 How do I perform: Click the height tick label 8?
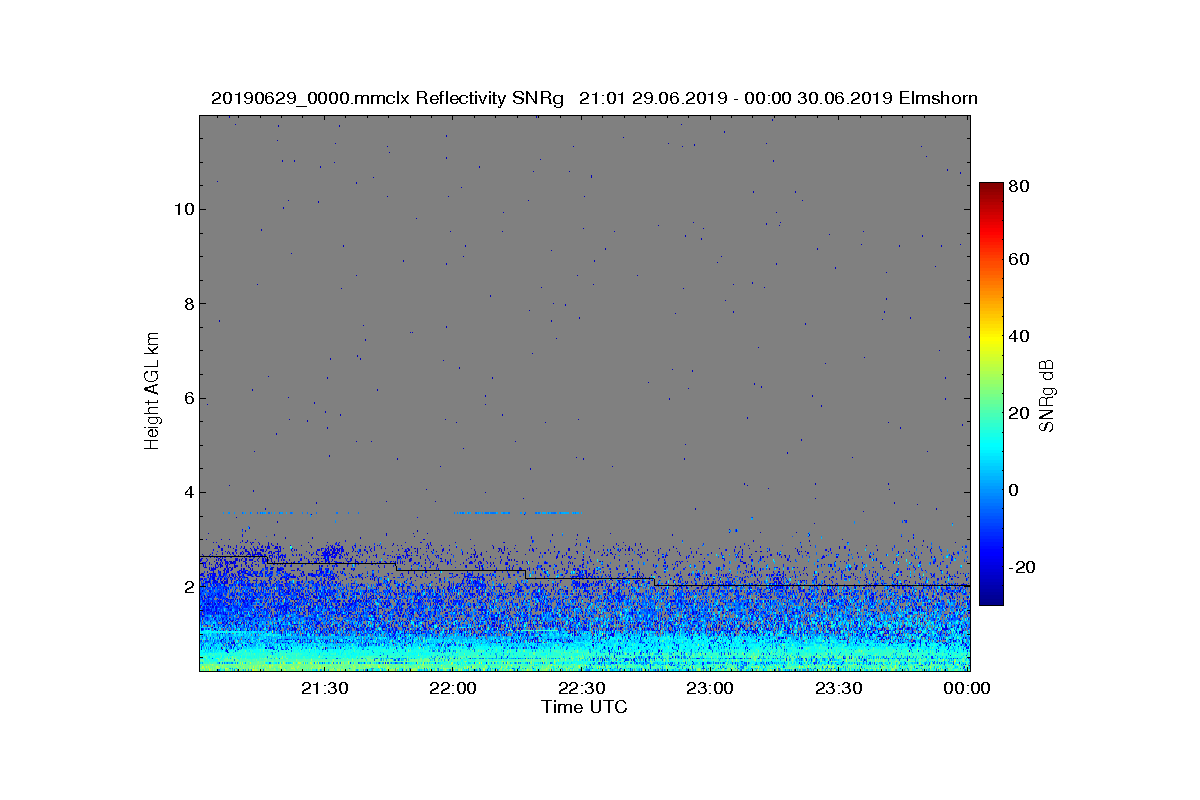pos(187,304)
